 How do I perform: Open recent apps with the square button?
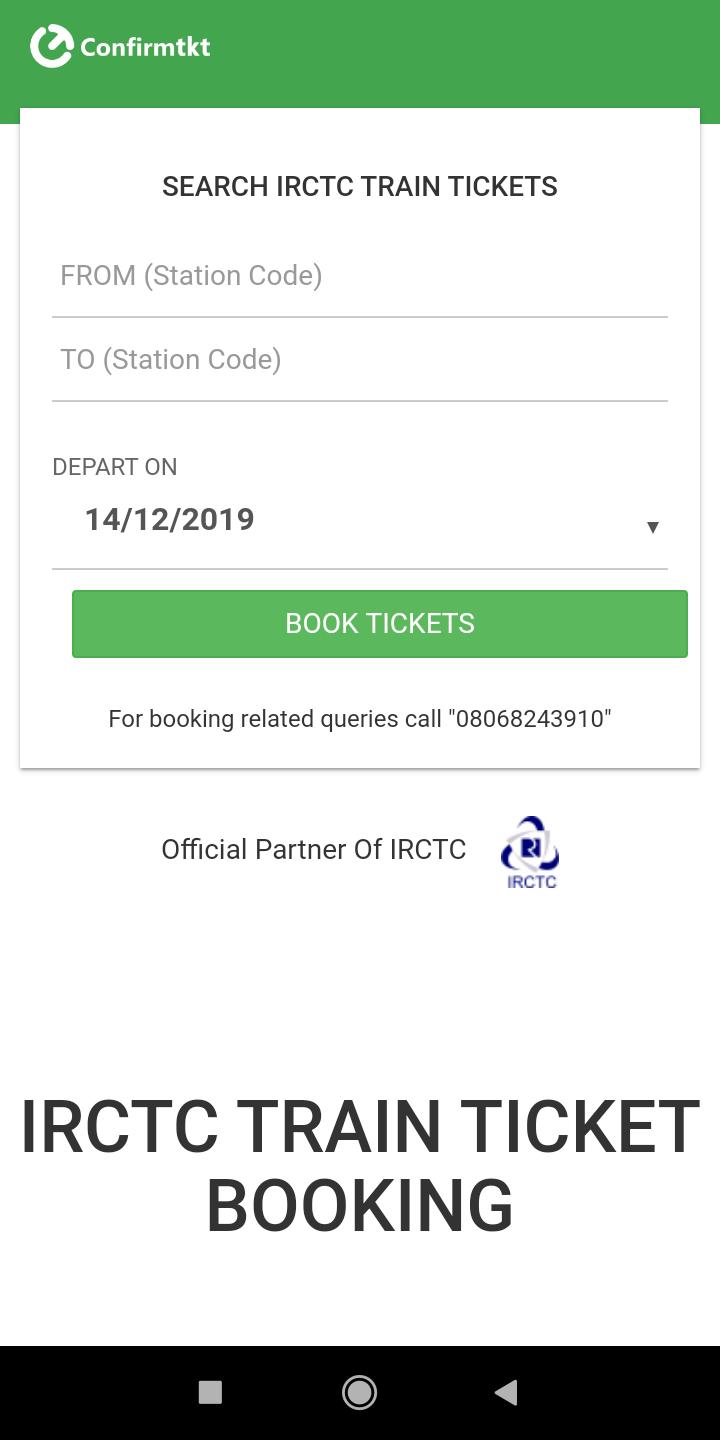(x=210, y=1392)
